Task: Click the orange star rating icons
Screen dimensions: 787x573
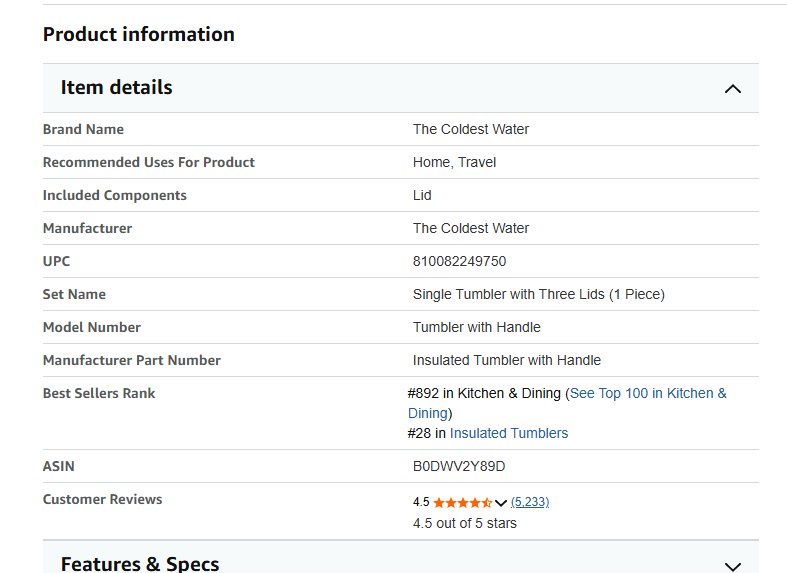Action: [463, 502]
